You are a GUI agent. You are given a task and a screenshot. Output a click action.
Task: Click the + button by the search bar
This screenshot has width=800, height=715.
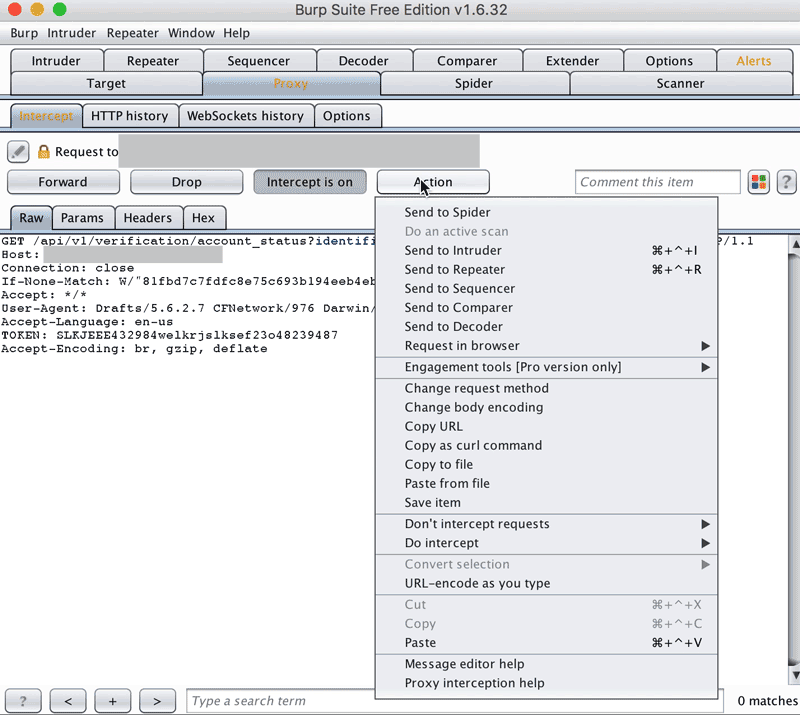[113, 701]
